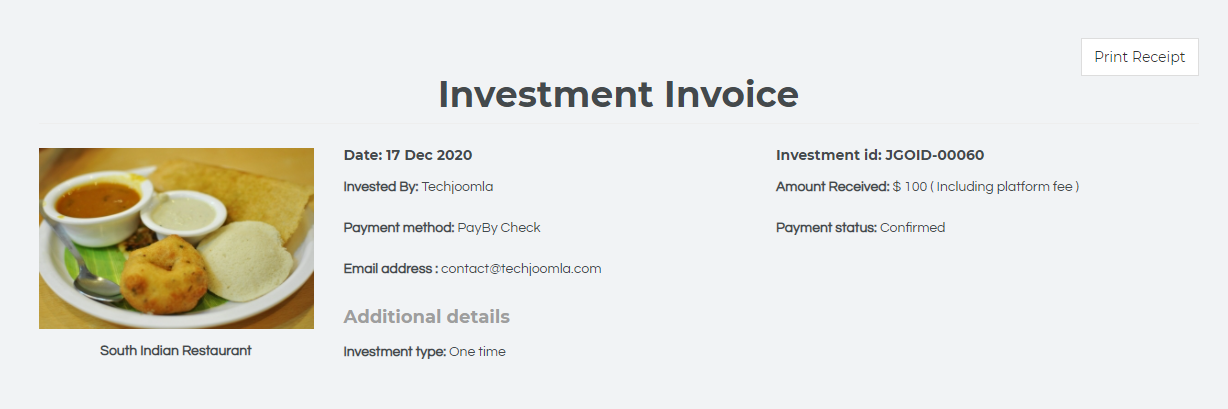The height and width of the screenshot is (409, 1228).
Task: Click the Payment method label
Action: 398,227
